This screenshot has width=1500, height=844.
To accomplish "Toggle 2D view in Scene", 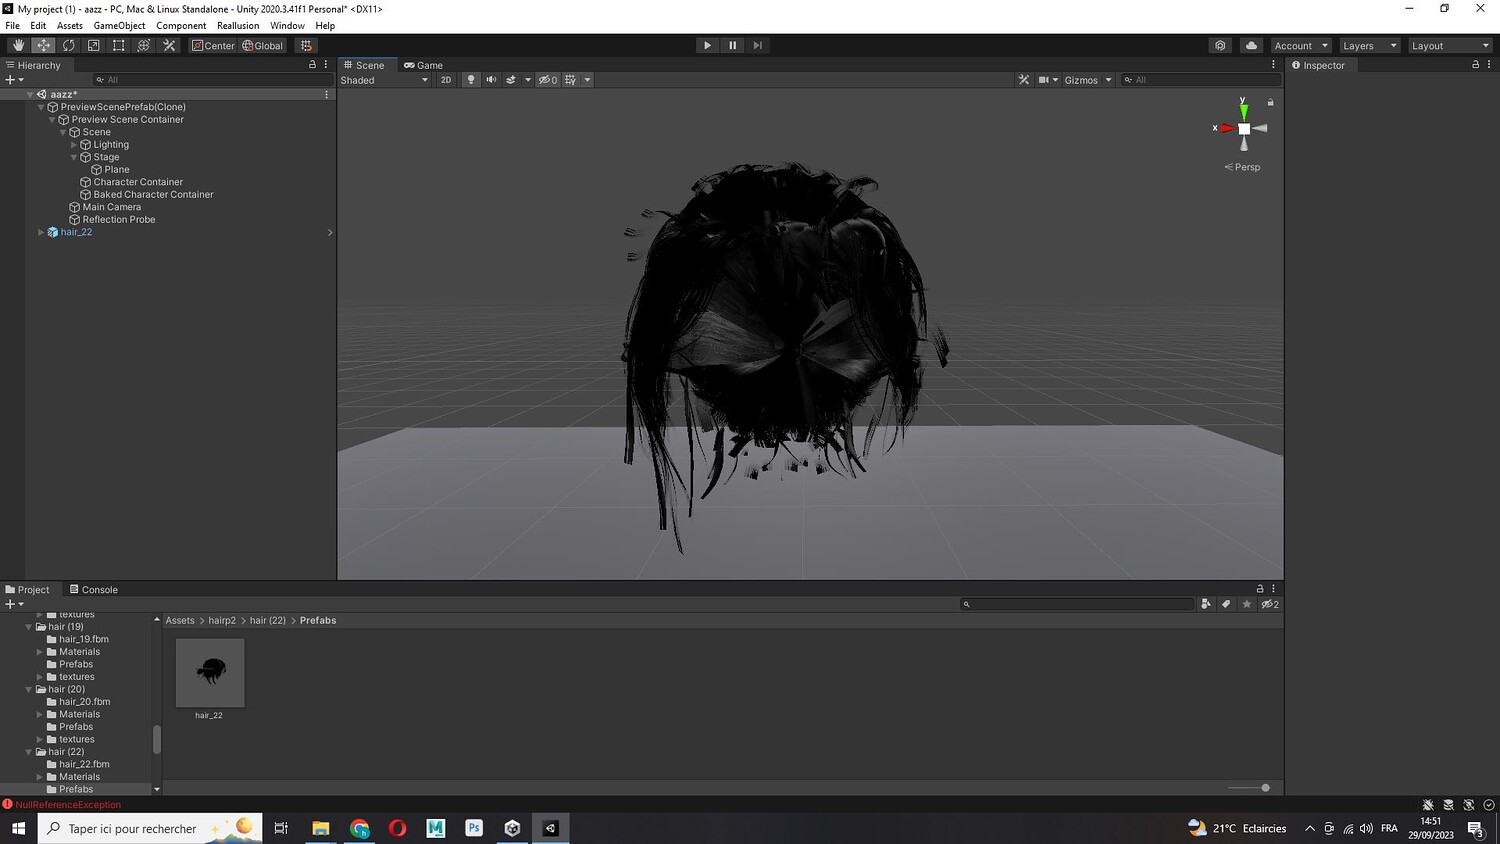I will tap(446, 80).
